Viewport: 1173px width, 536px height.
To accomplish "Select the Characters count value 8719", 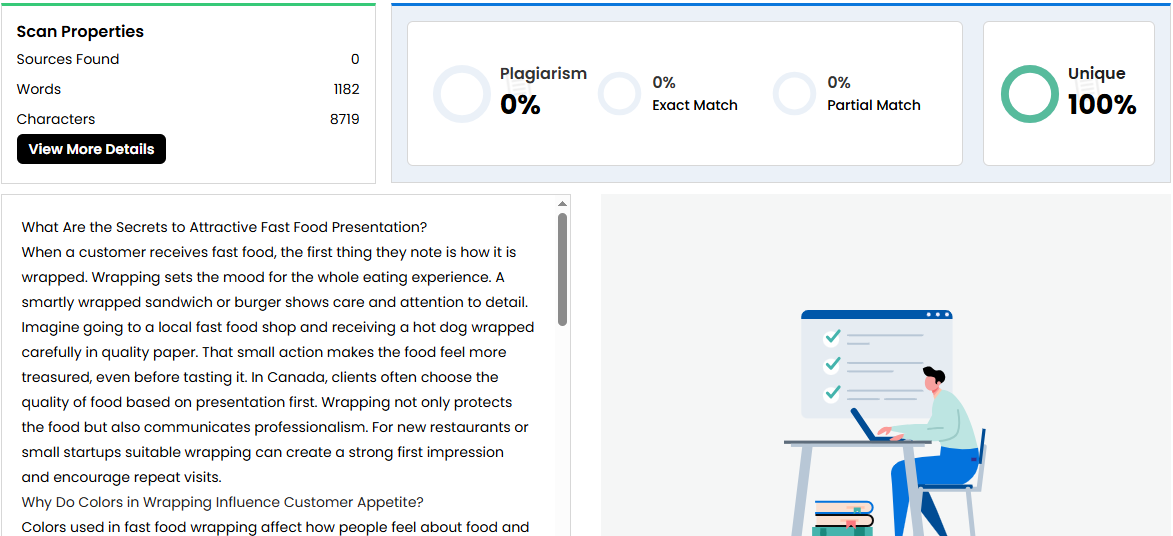I will point(344,119).
